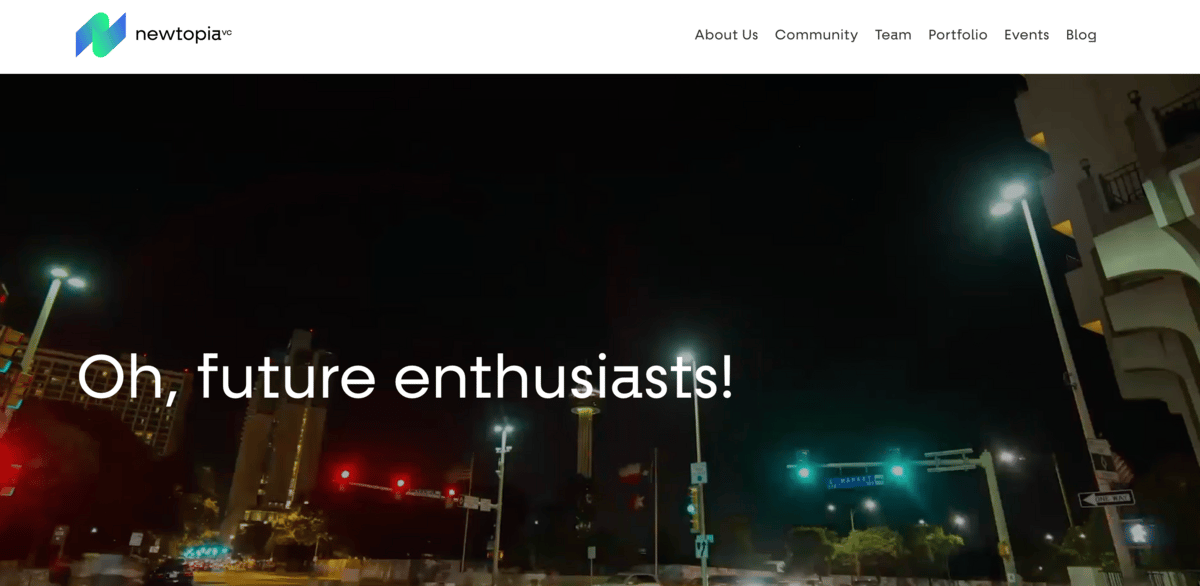Image resolution: width=1200 pixels, height=586 pixels.
Task: Click the streetlamp glowing on the left side
Action: point(63,277)
